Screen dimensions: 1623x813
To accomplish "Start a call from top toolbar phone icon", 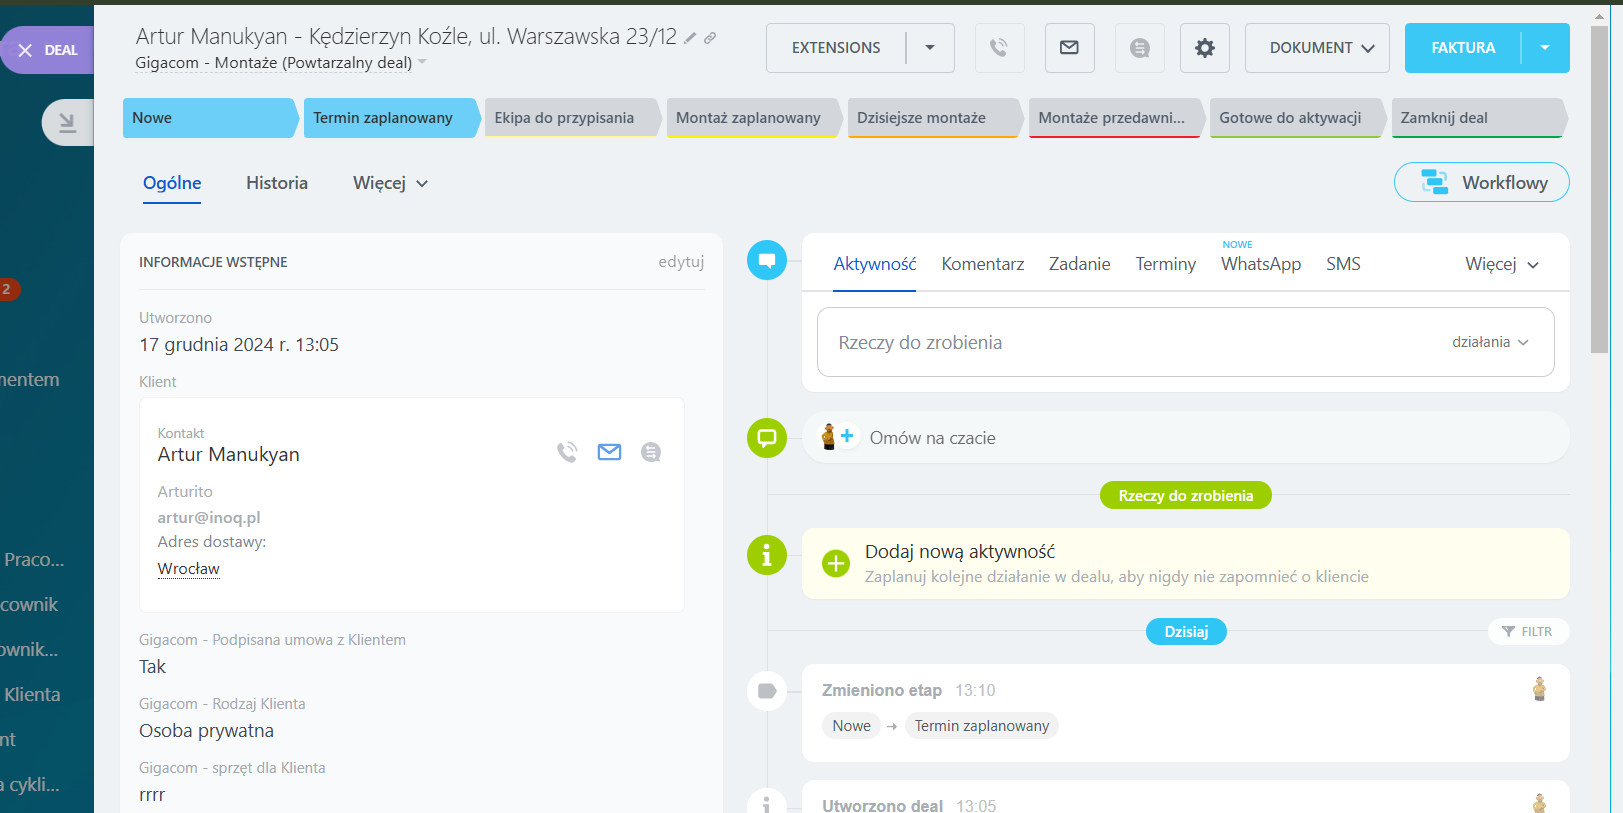I will (x=999, y=48).
